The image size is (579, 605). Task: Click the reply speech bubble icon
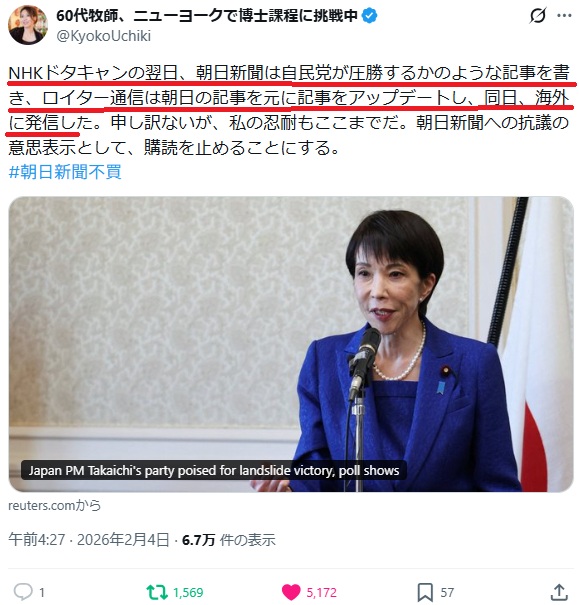23,592
